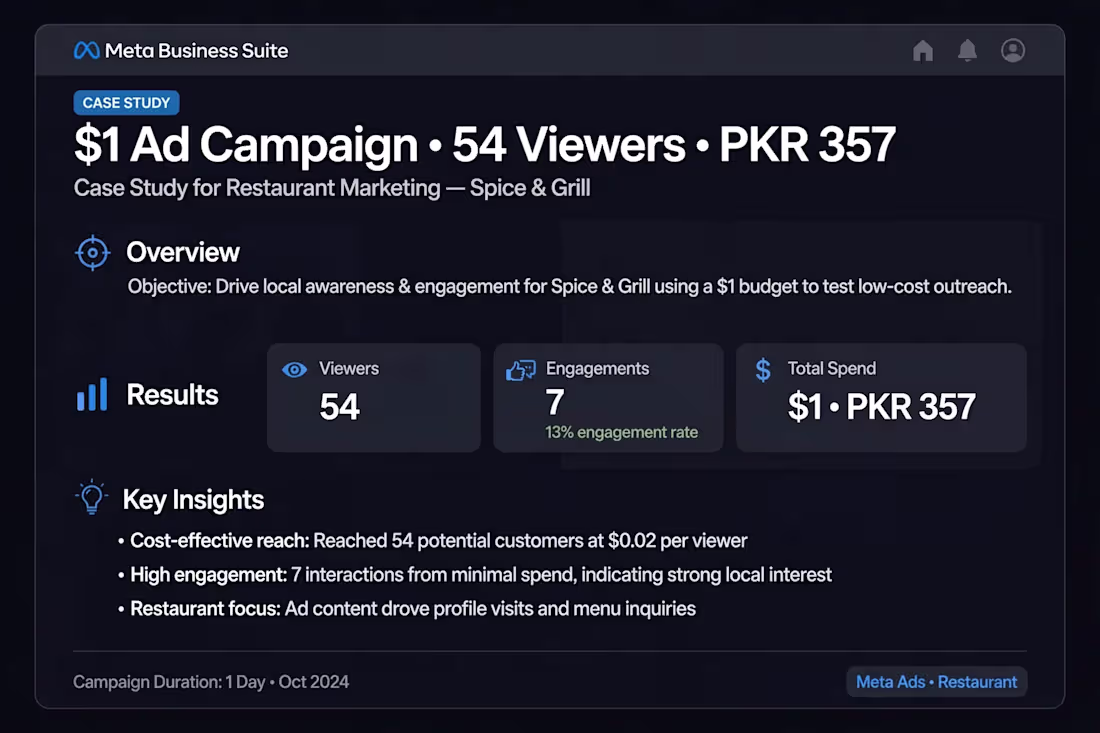Image resolution: width=1100 pixels, height=733 pixels.
Task: Select the Overview target icon
Action: pyautogui.click(x=93, y=253)
